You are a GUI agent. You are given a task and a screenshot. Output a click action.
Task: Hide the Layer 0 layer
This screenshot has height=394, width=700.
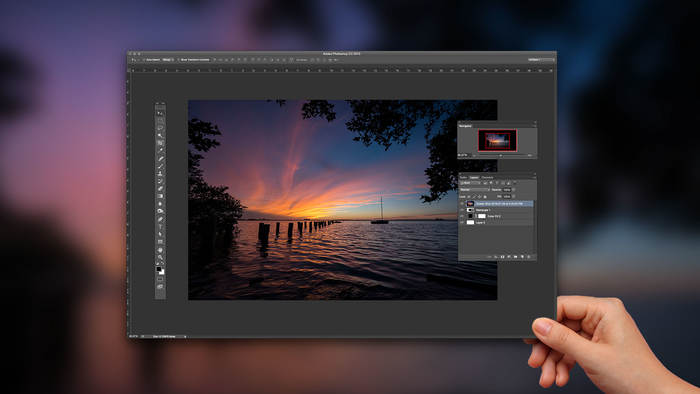coord(462,222)
